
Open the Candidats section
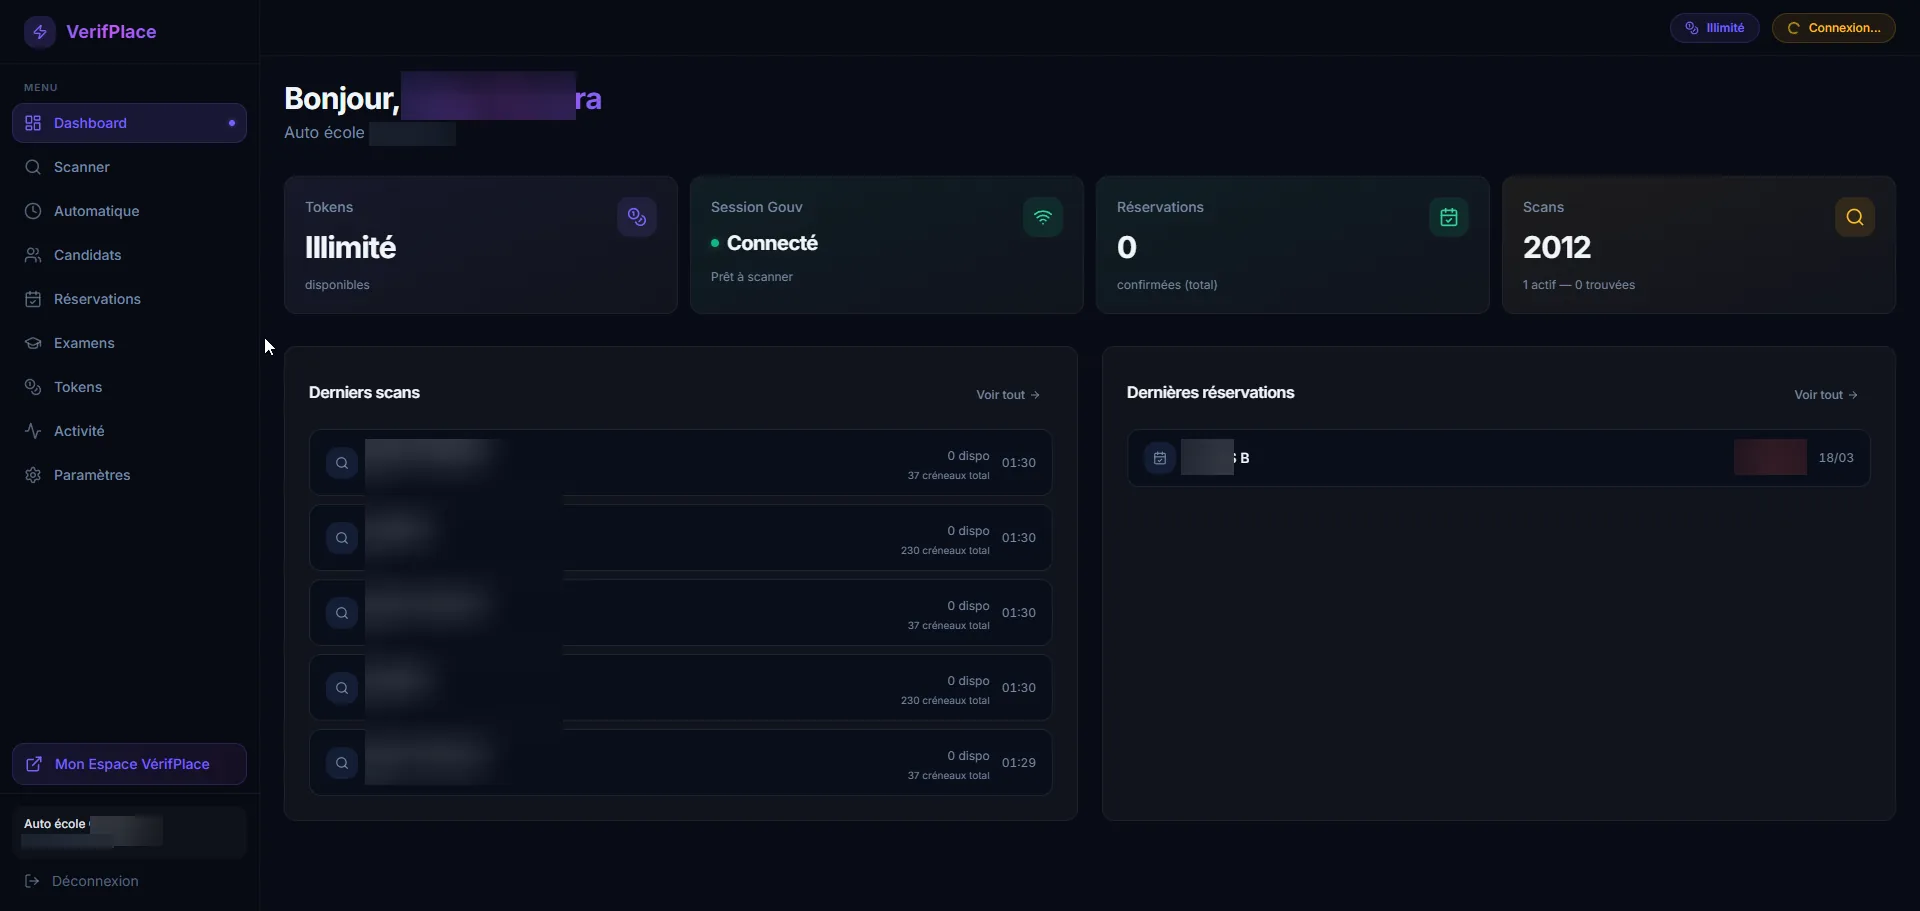click(x=88, y=255)
